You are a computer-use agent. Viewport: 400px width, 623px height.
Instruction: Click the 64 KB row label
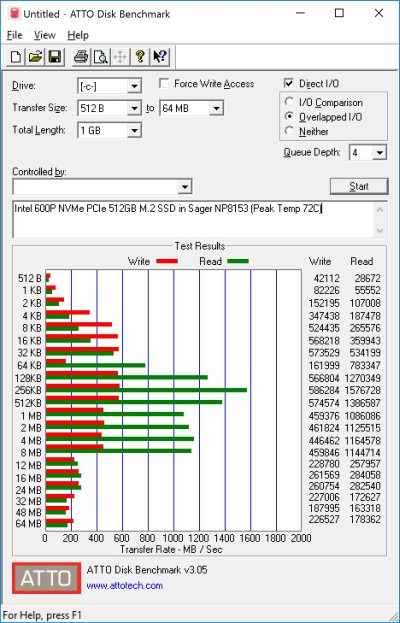coord(29,366)
